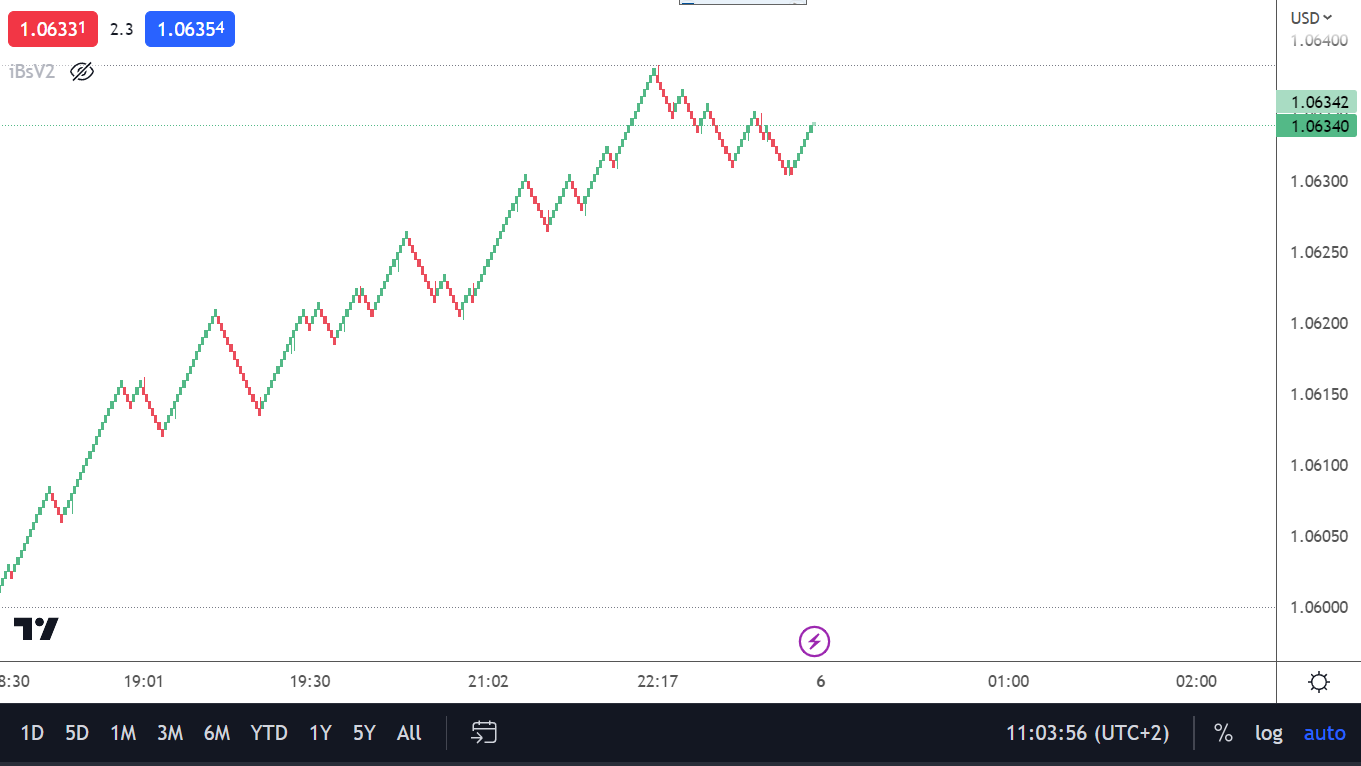This screenshot has width=1361, height=766.
Task: Open the go-to-date calendar icon
Action: (484, 733)
